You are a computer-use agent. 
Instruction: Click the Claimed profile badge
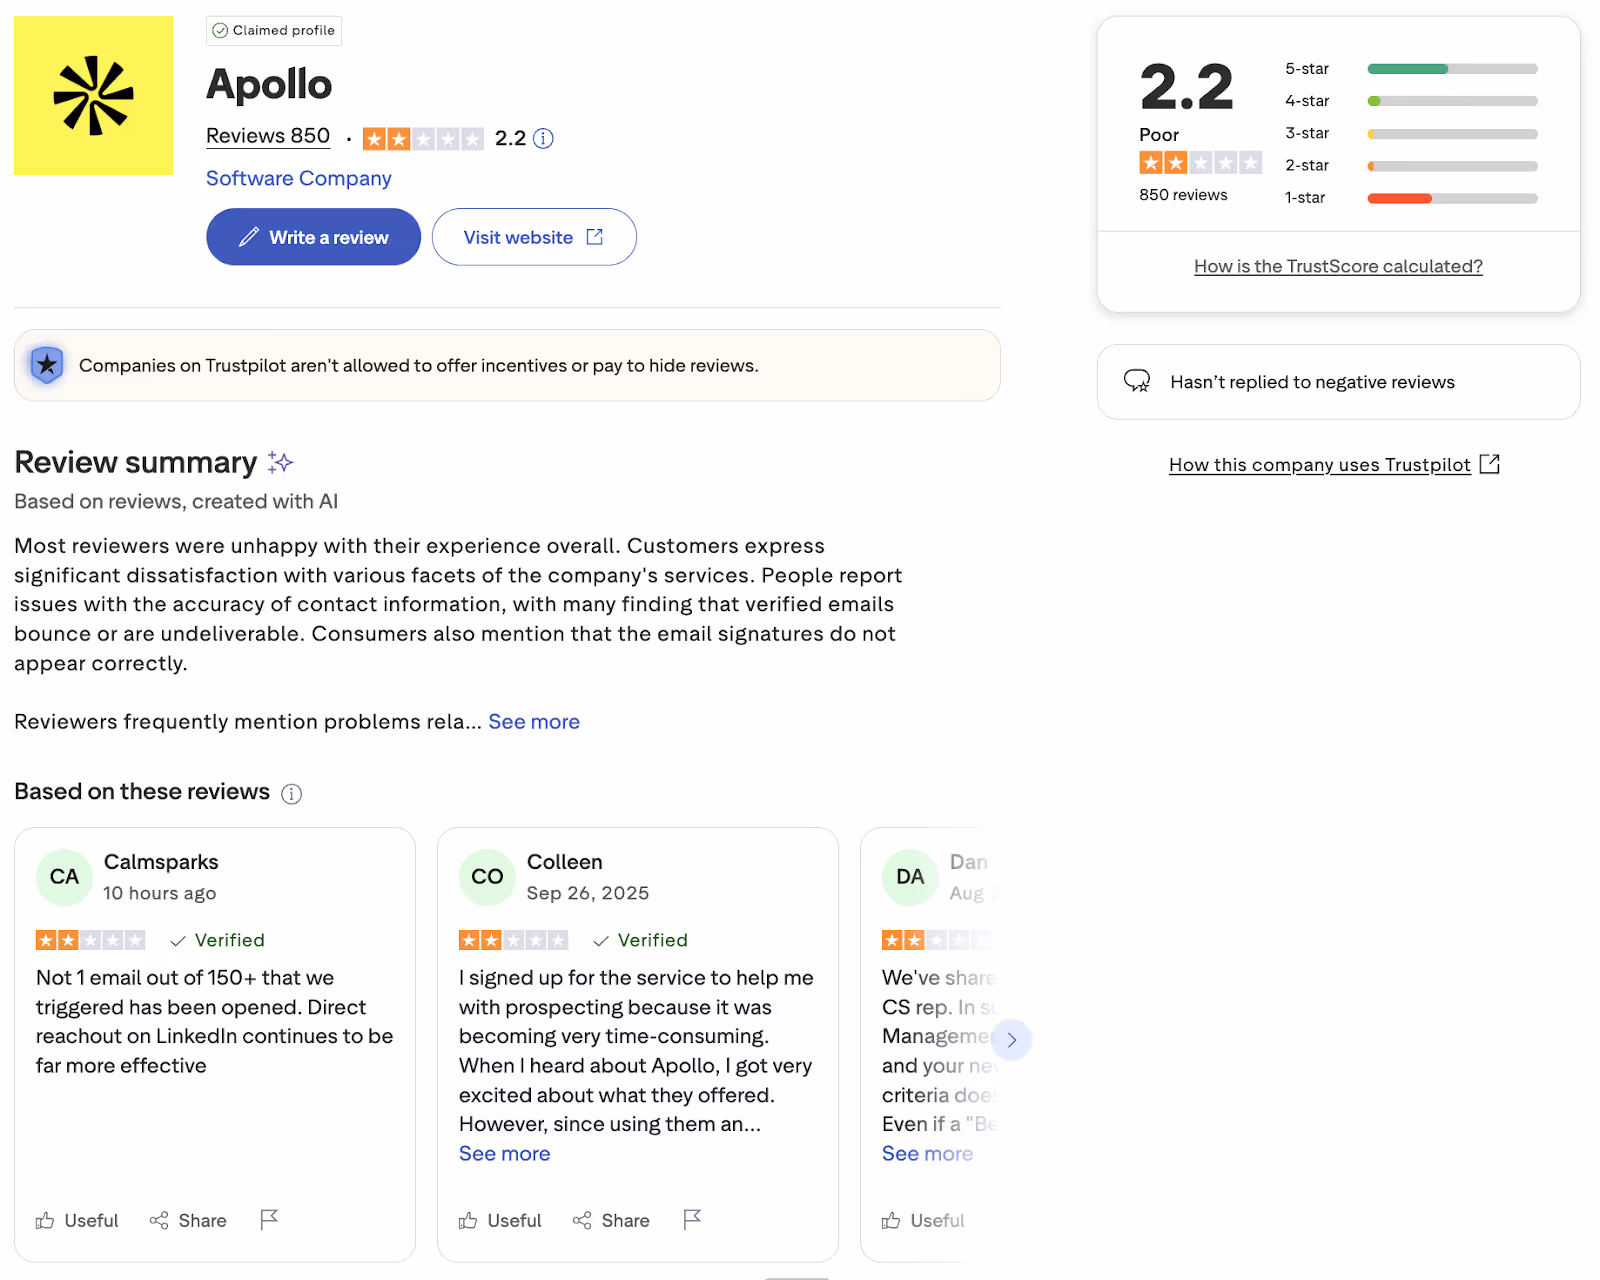tap(273, 30)
